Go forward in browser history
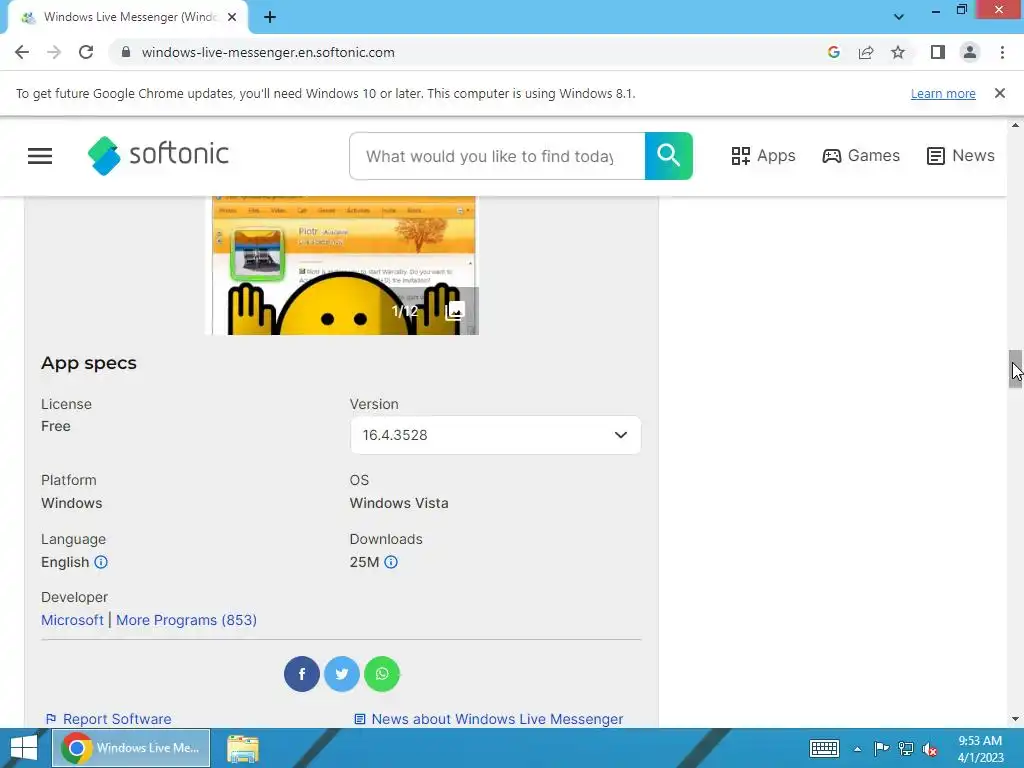This screenshot has width=1024, height=768. [54, 52]
